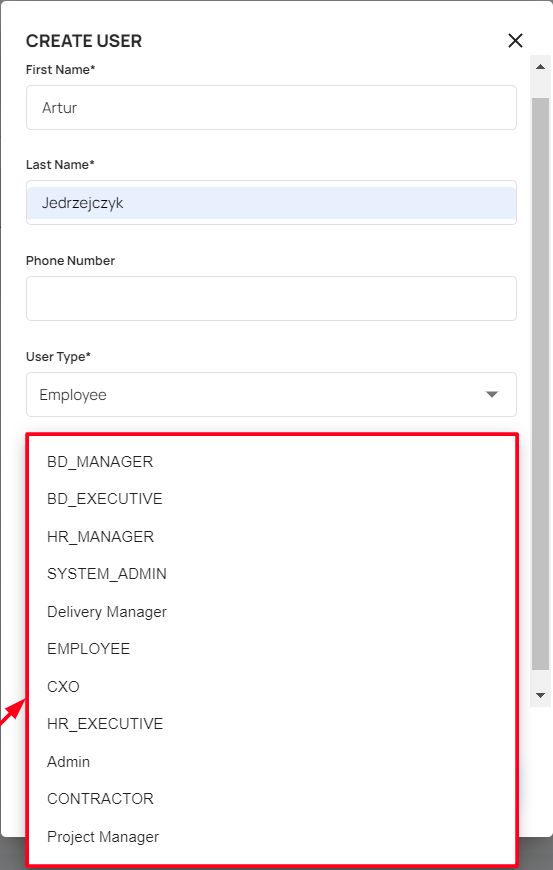
Task: Select CXO option
Action: pyautogui.click(x=272, y=686)
